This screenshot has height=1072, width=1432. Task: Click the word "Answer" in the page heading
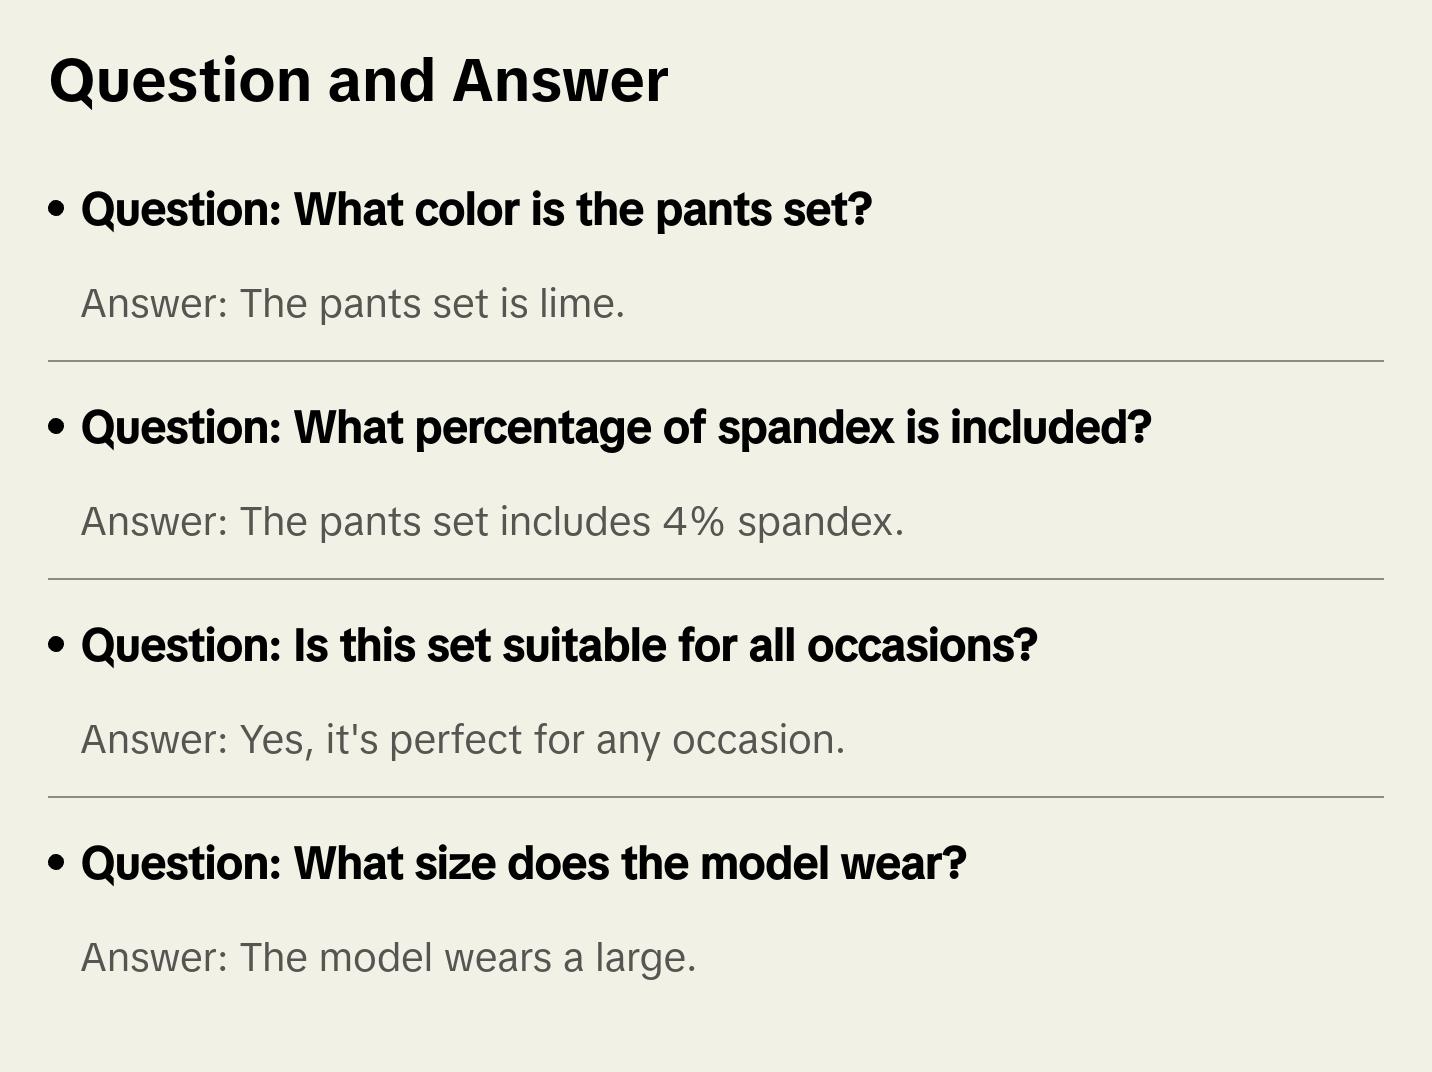pyautogui.click(x=560, y=81)
